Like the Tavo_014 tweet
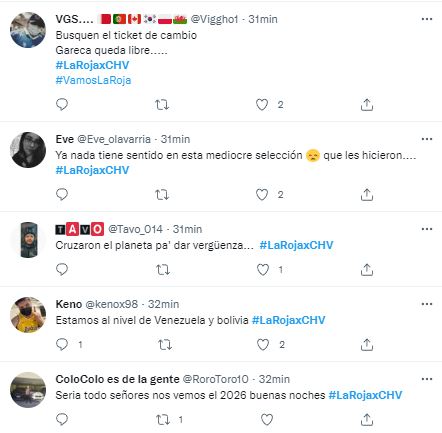Image resolution: width=442 pixels, height=433 pixels. pos(263,269)
